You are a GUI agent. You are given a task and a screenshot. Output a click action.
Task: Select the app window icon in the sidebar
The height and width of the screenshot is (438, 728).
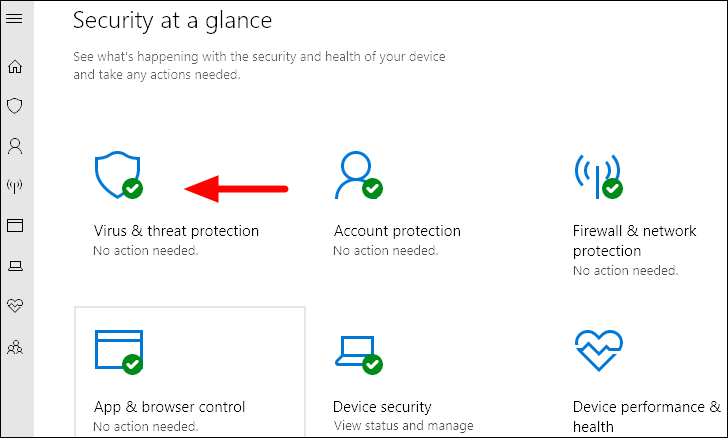pyautogui.click(x=15, y=226)
